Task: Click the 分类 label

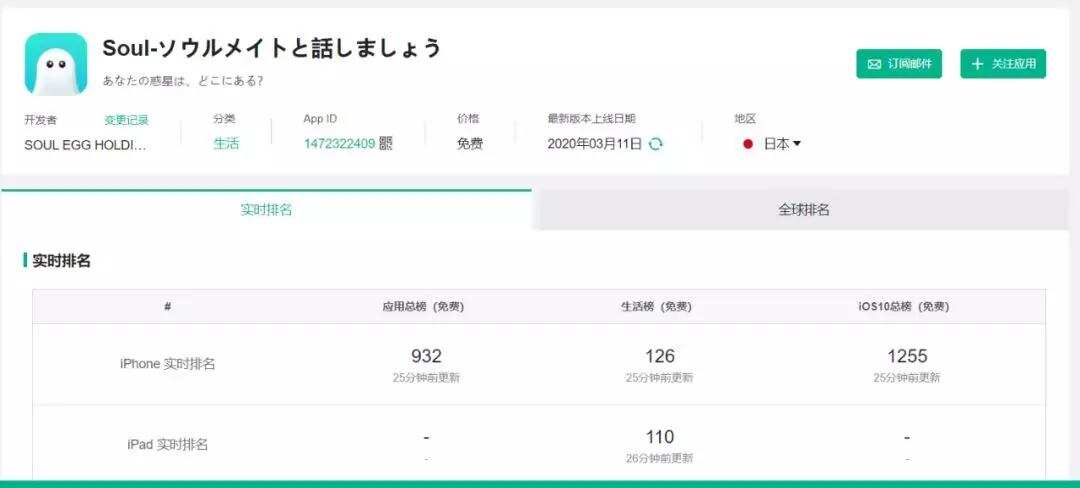Action: click(224, 118)
